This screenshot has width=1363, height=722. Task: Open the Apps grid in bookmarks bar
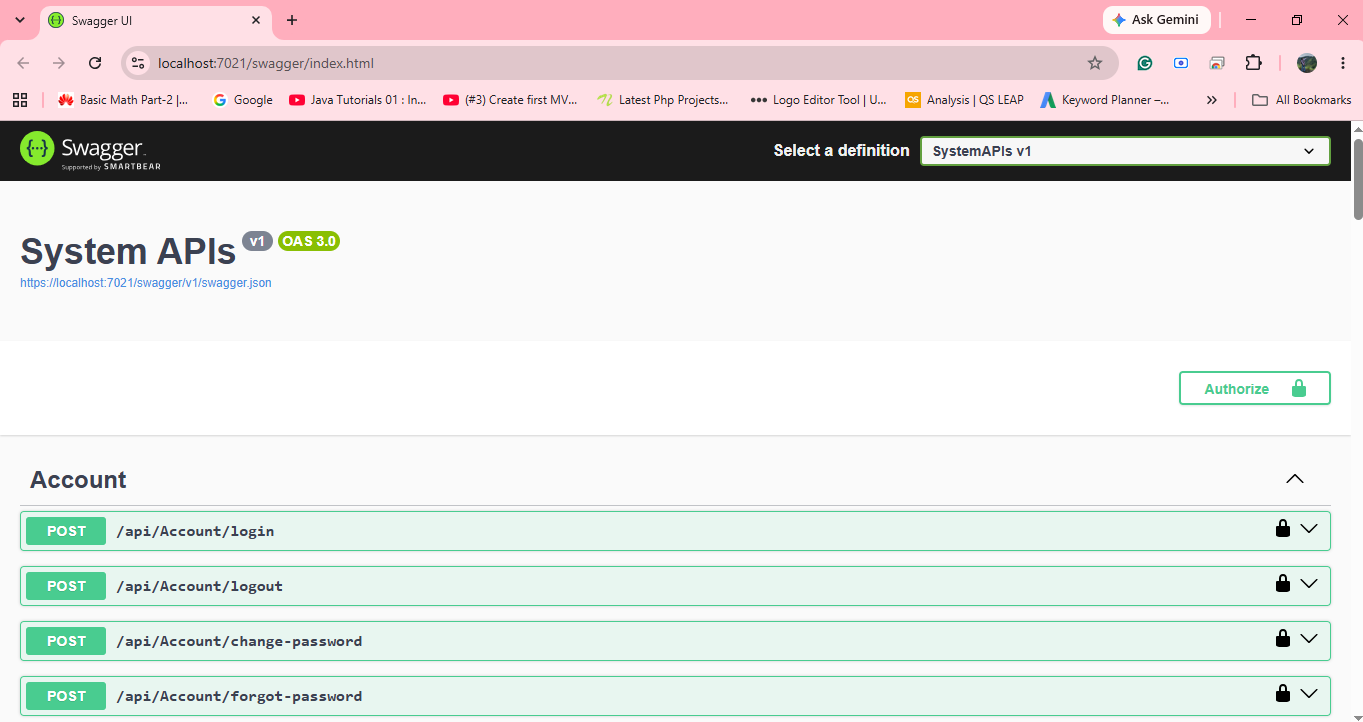[x=19, y=100]
